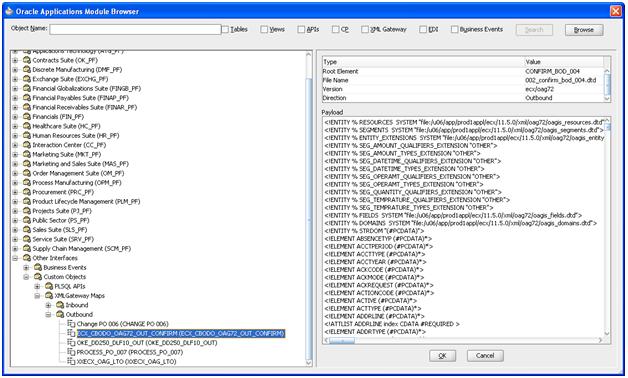The image size is (628, 378).
Task: Click the Other Interfaces folder icon
Action: [x=26, y=258]
